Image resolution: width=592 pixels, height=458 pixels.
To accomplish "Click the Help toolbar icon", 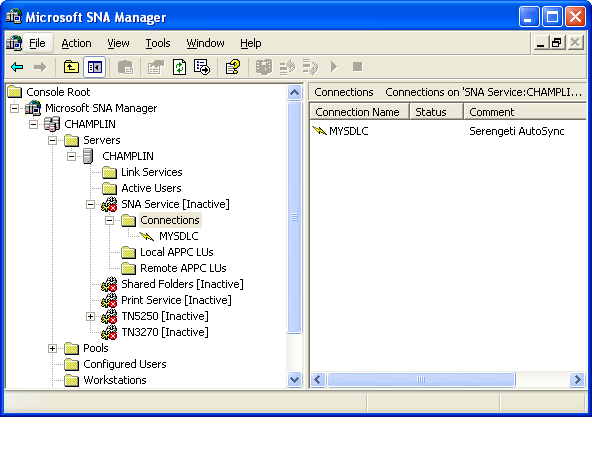I will [233, 67].
